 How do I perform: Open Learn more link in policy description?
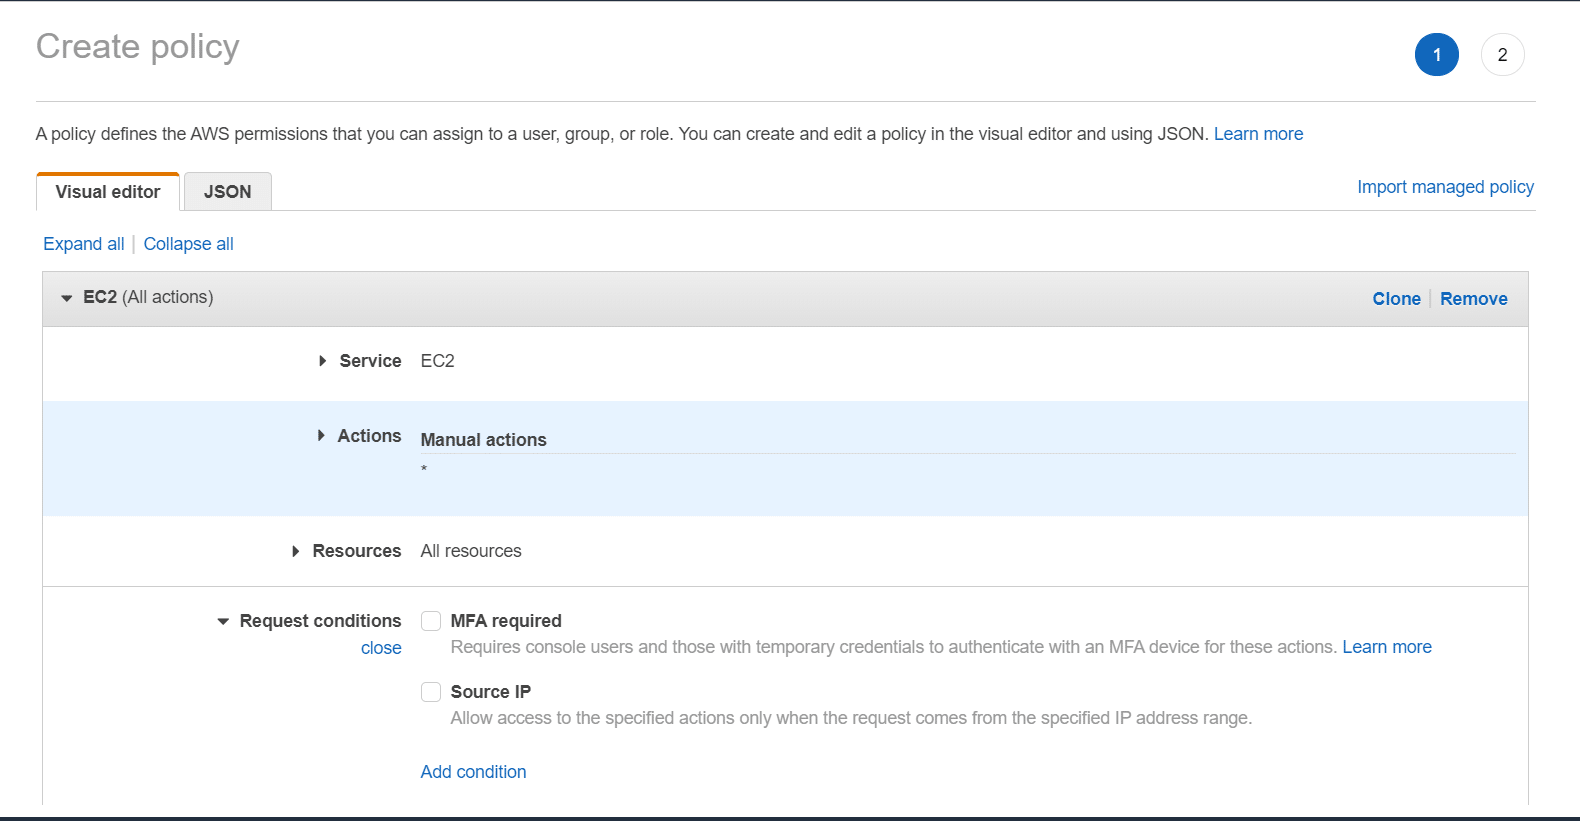[x=1258, y=134]
